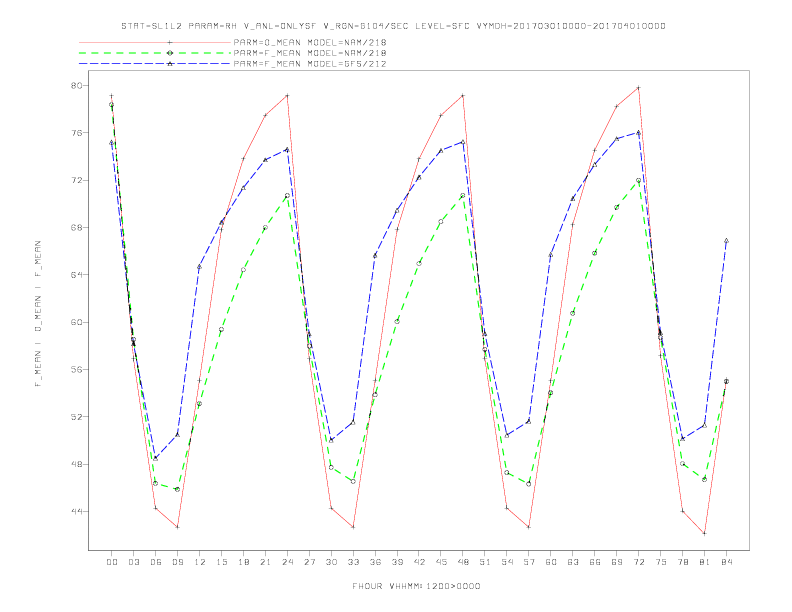The image size is (792, 612).
Task: Click x-axis tick label 18
Action: 243,562
